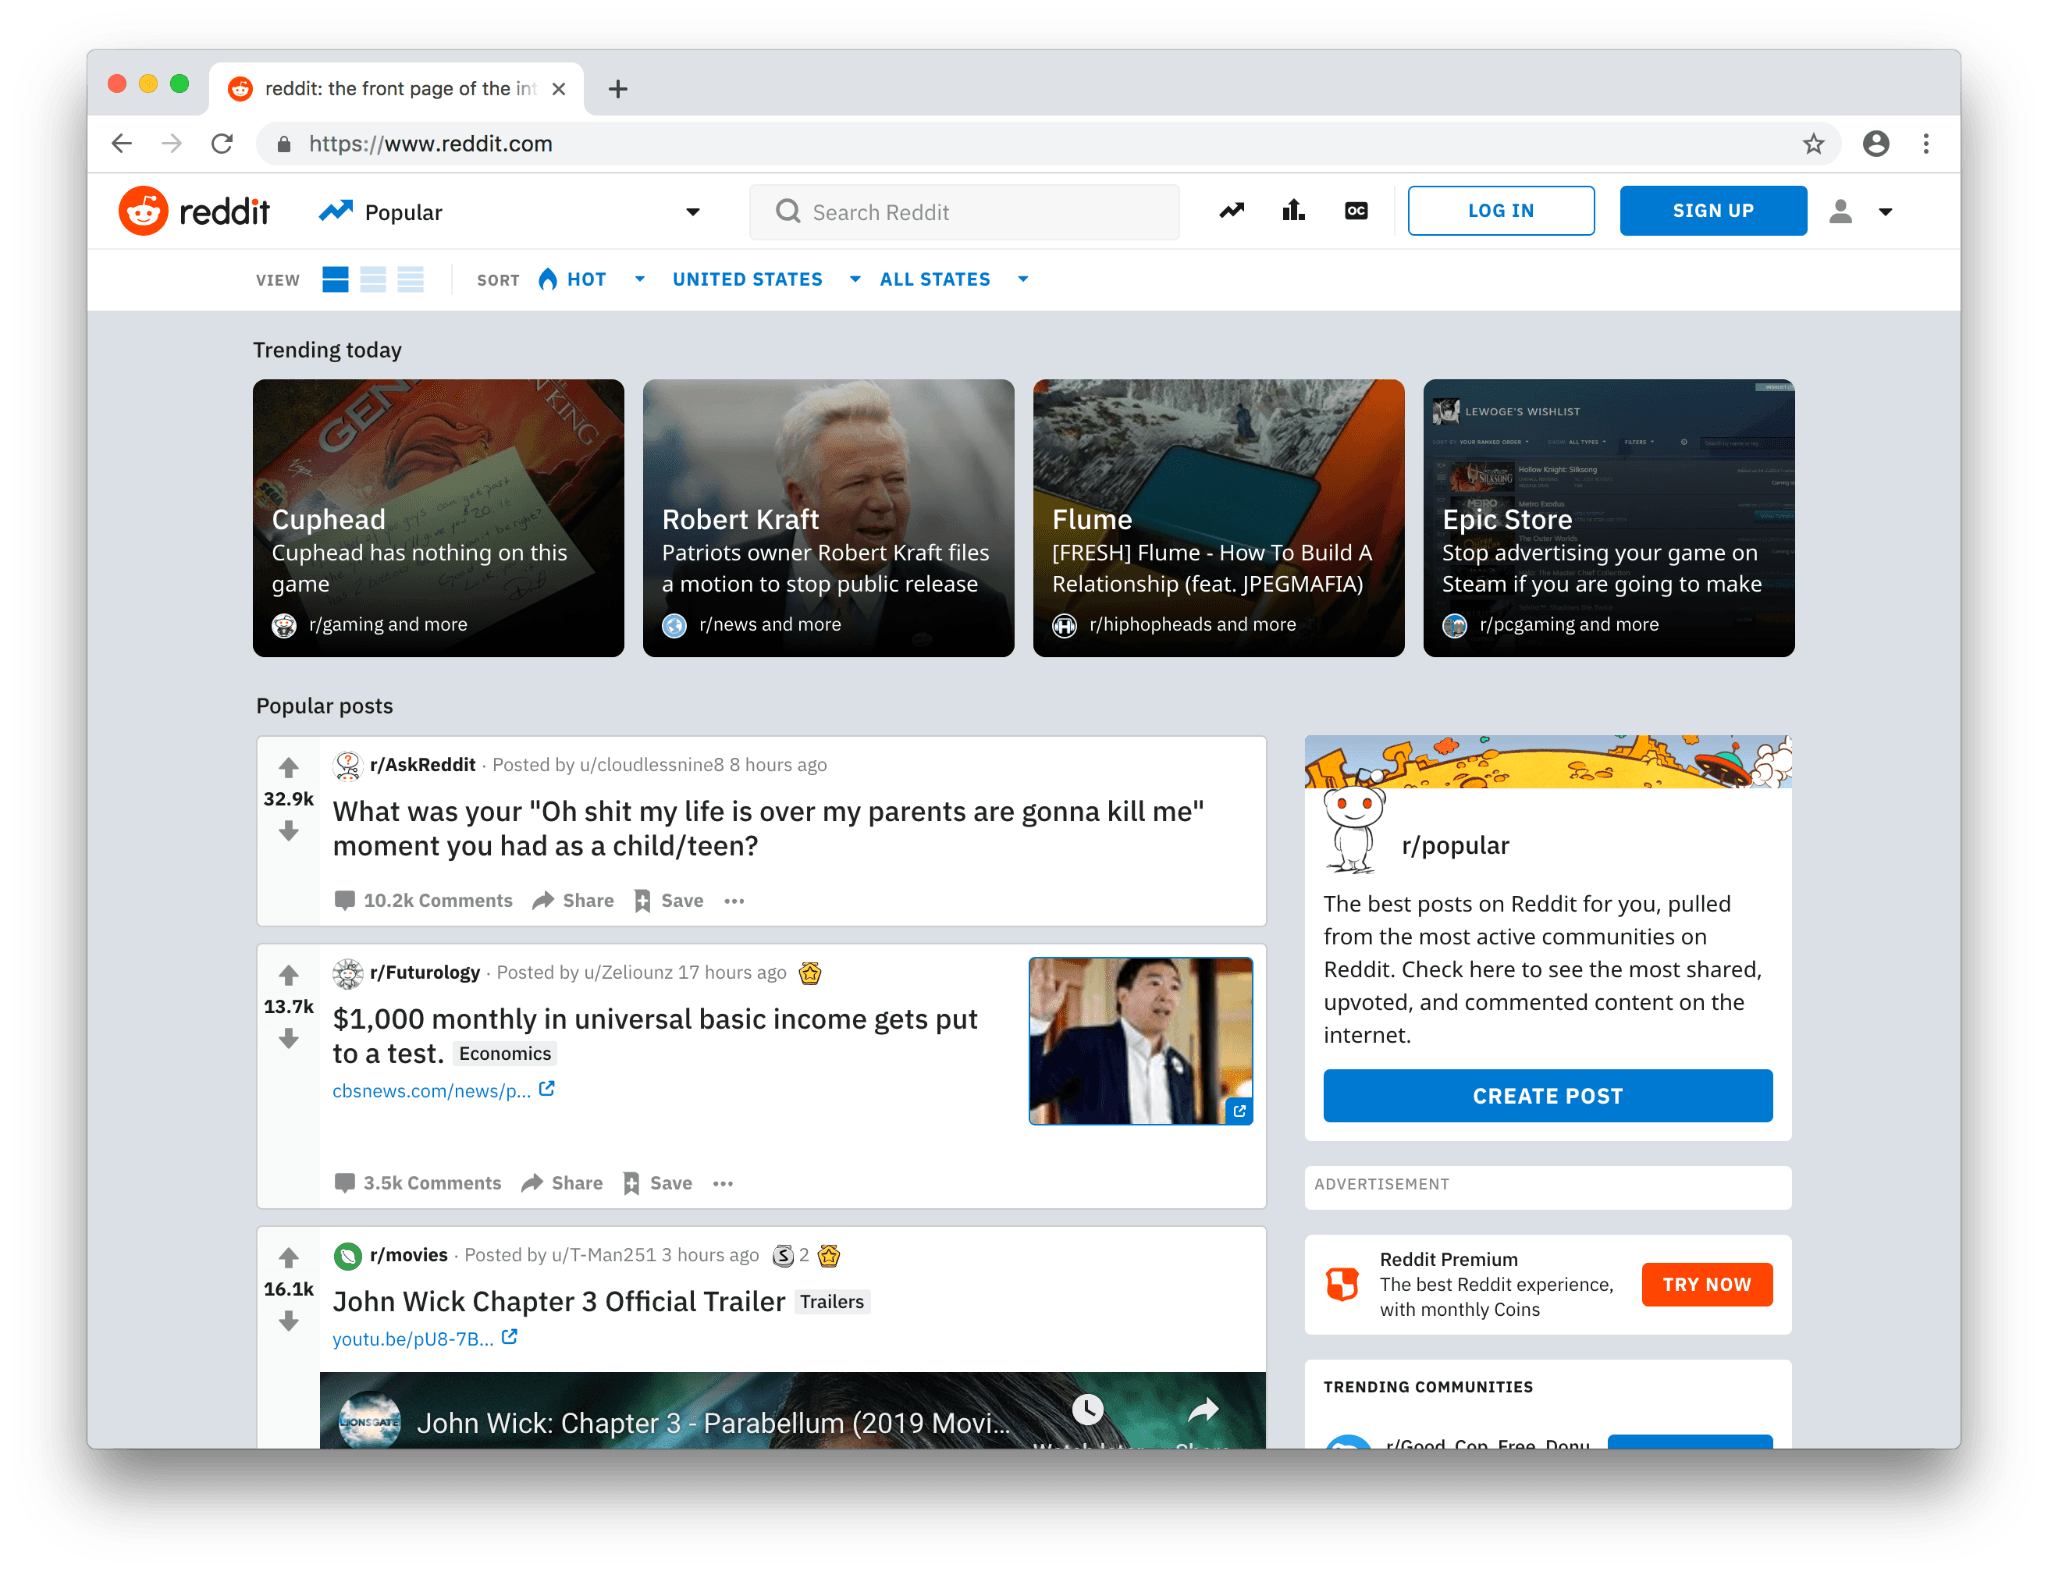
Task: Switch to card view layout
Action: click(335, 280)
